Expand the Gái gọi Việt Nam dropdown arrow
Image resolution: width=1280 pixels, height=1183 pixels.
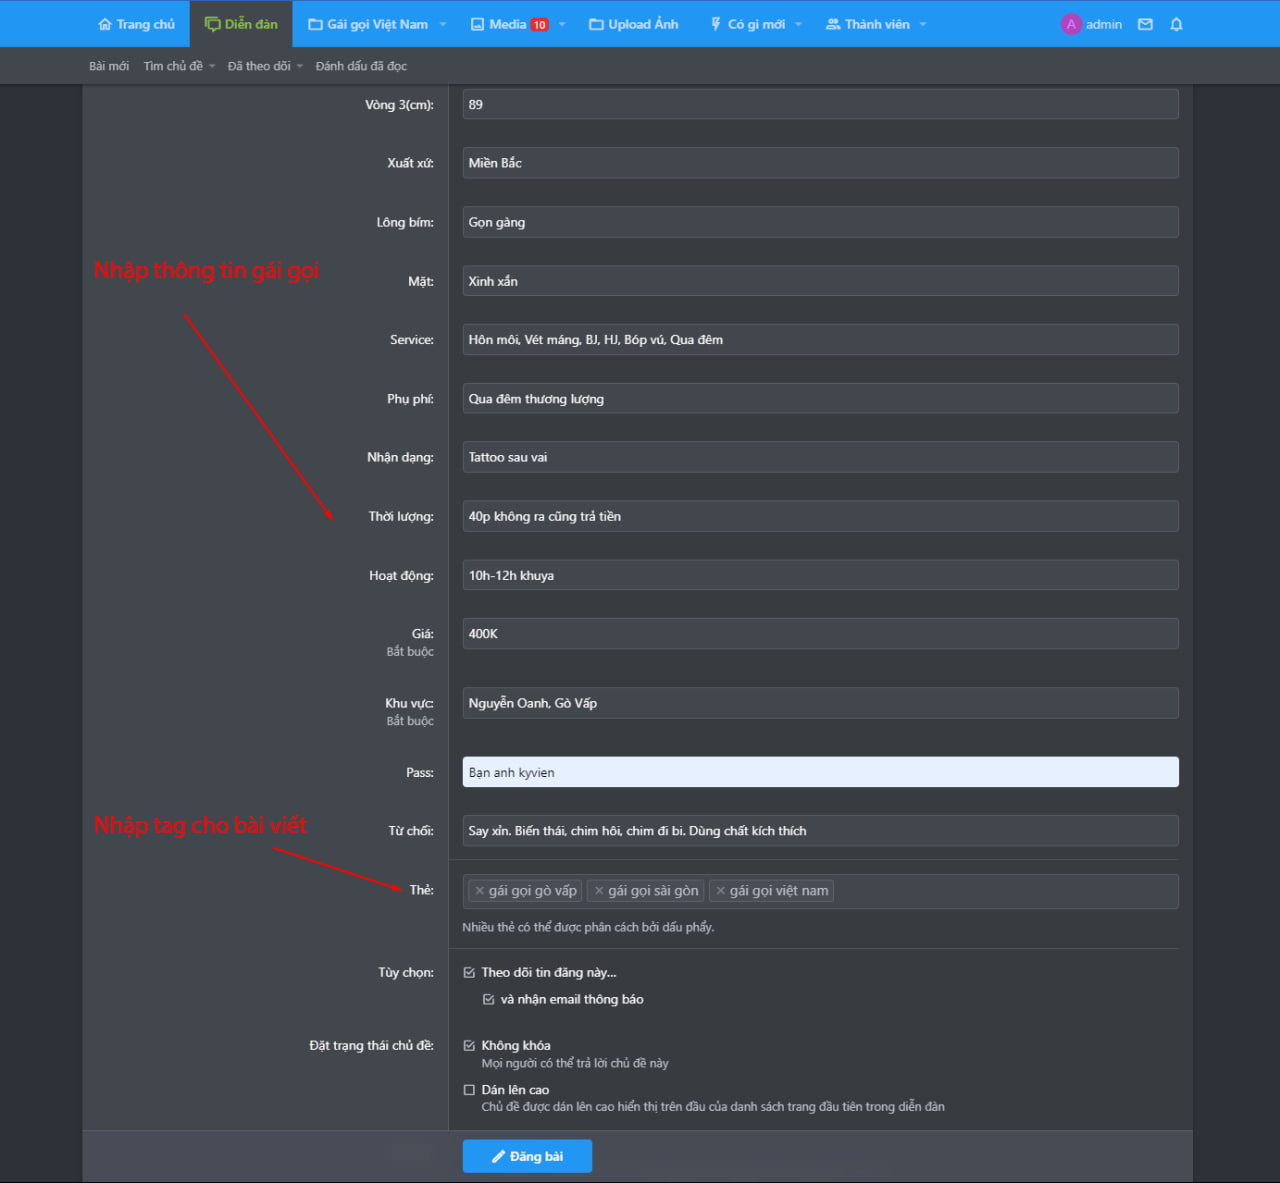pyautogui.click(x=443, y=24)
